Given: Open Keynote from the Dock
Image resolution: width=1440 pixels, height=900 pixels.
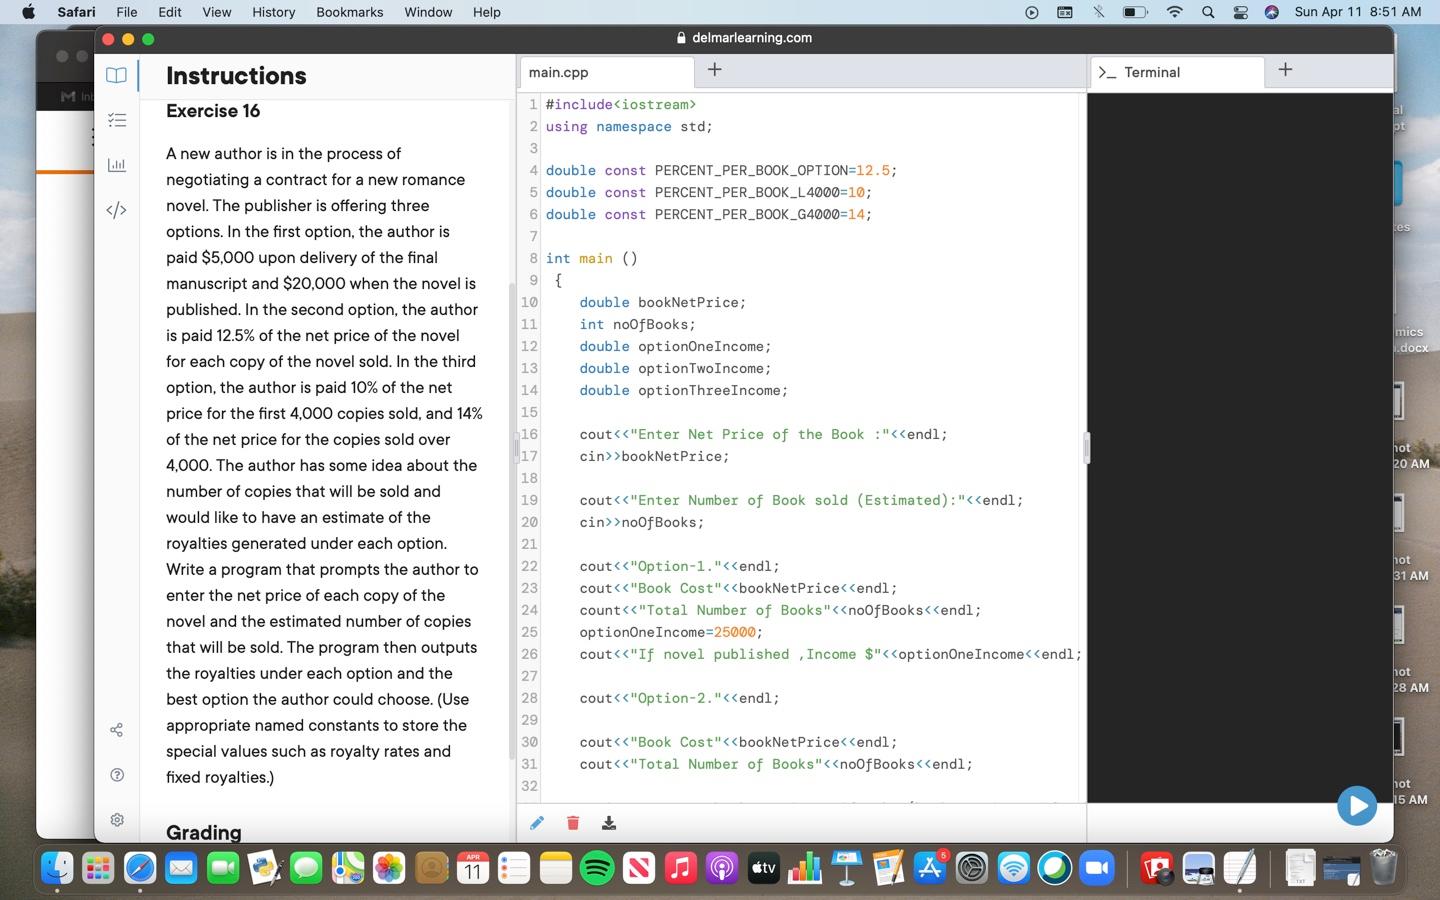Looking at the screenshot, I should (847, 868).
